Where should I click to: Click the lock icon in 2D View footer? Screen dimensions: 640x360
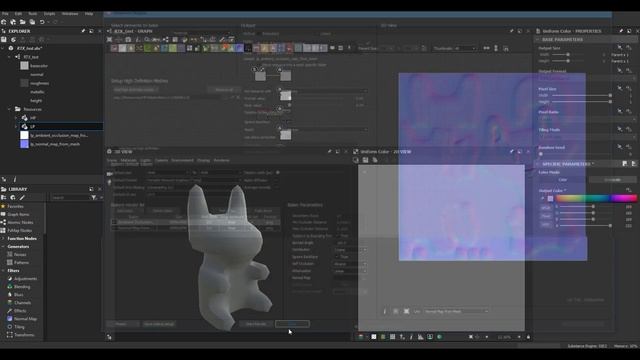tap(528, 337)
